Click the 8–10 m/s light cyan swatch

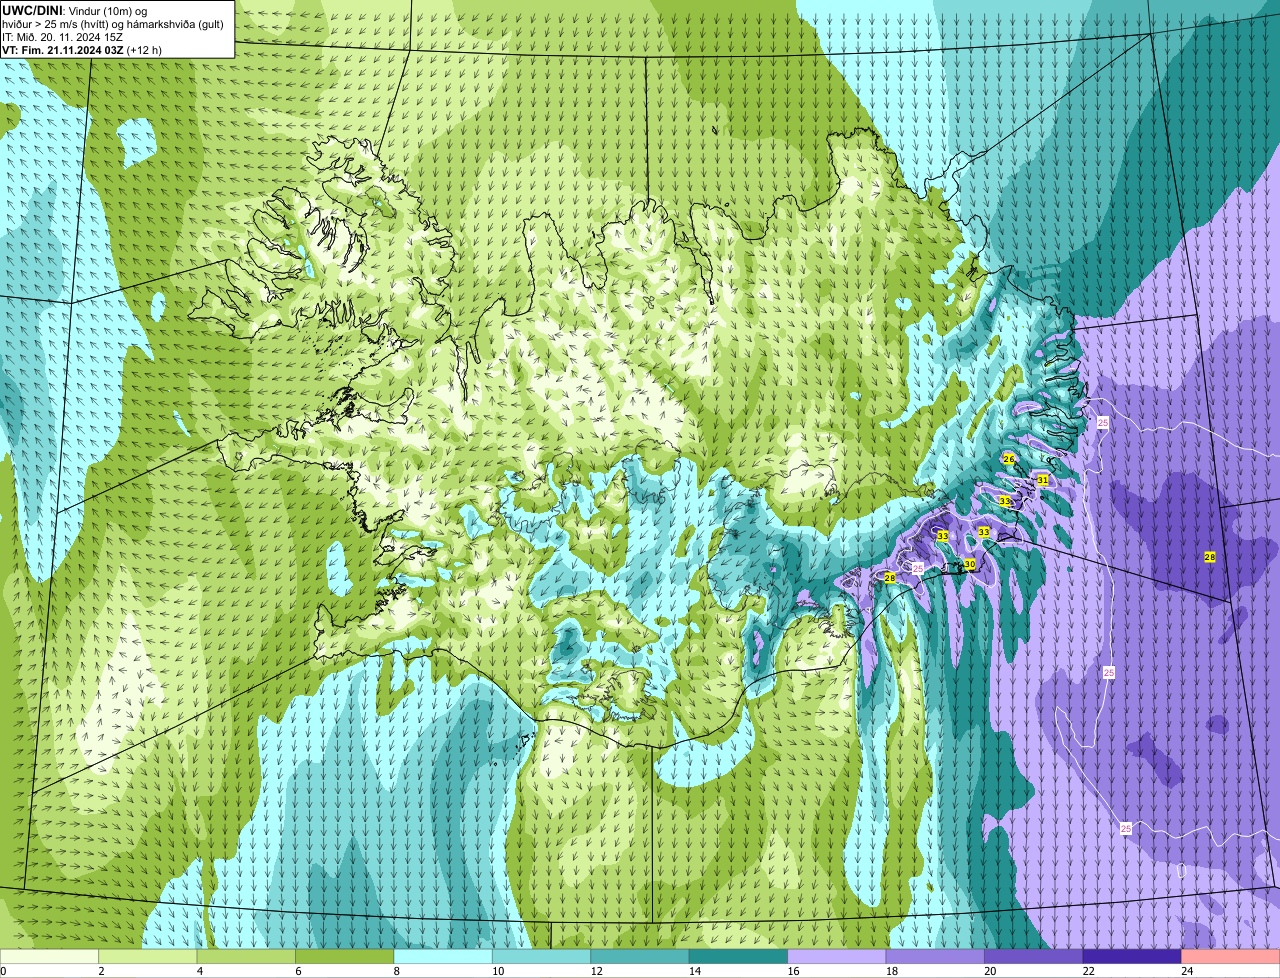pos(443,956)
